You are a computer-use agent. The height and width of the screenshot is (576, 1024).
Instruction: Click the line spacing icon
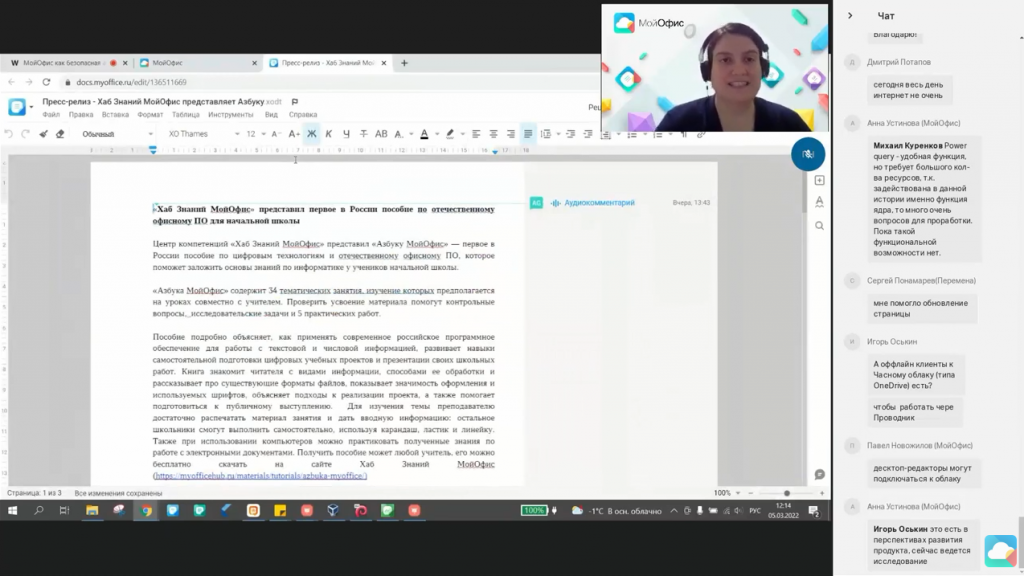tap(546, 134)
